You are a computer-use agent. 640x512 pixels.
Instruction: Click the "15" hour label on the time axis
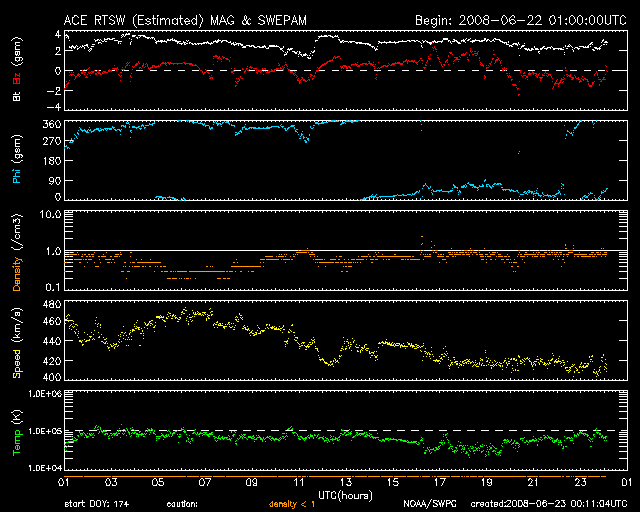pos(393,483)
